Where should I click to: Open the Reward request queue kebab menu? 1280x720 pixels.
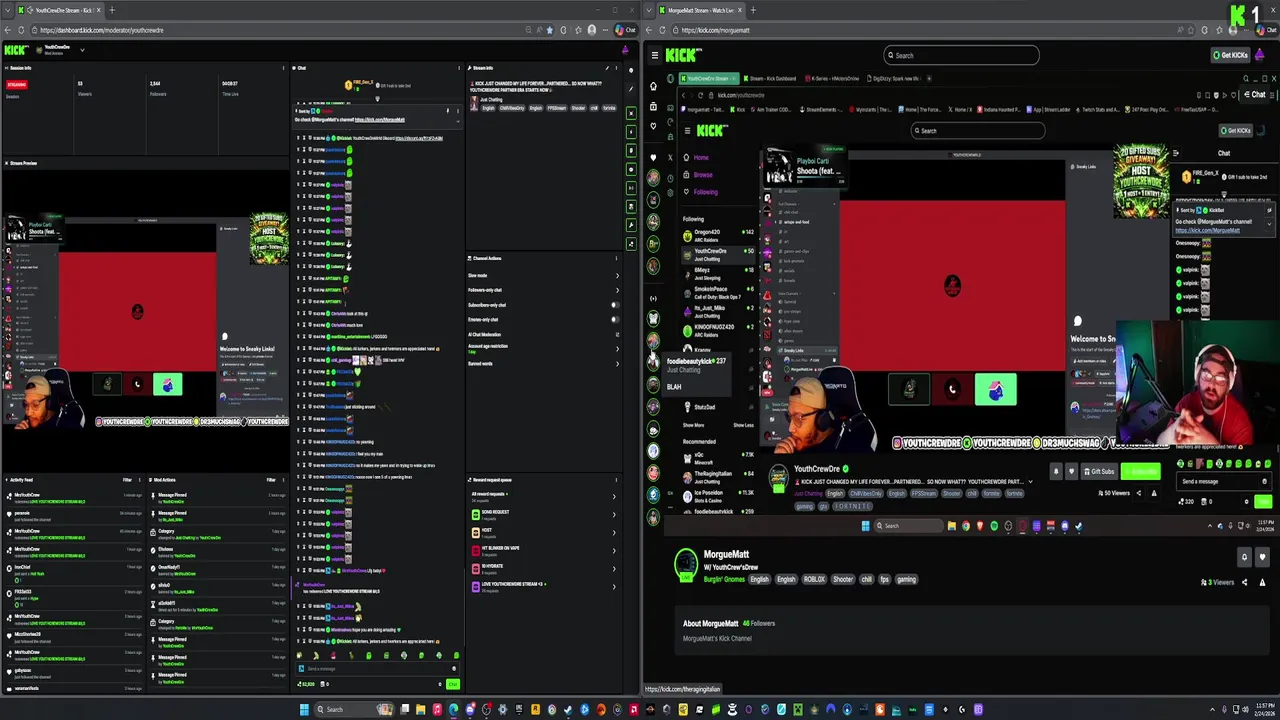617,480
